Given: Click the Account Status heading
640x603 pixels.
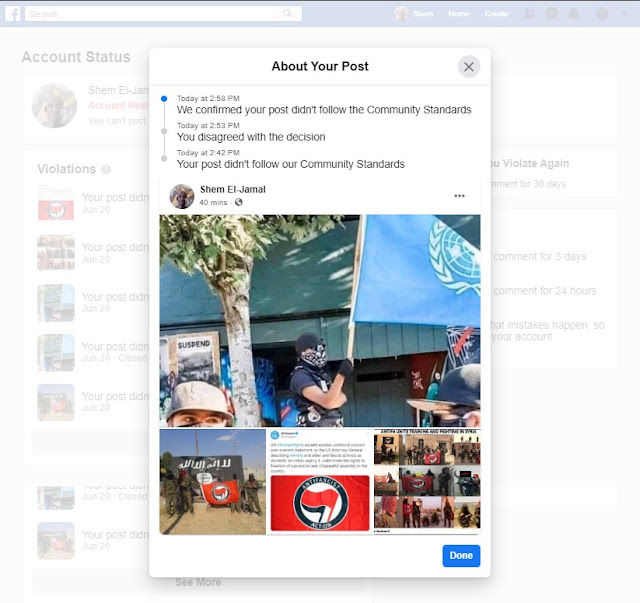Looking at the screenshot, I should click(76, 57).
